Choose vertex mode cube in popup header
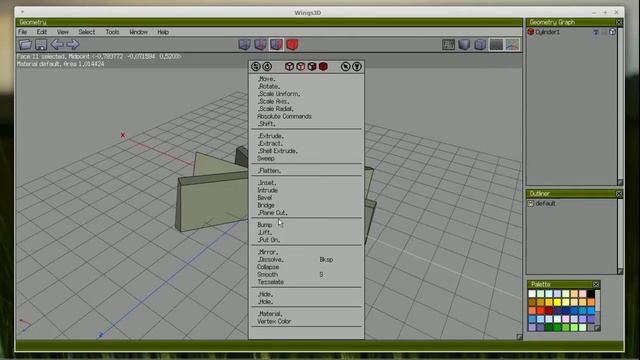 (x=289, y=67)
